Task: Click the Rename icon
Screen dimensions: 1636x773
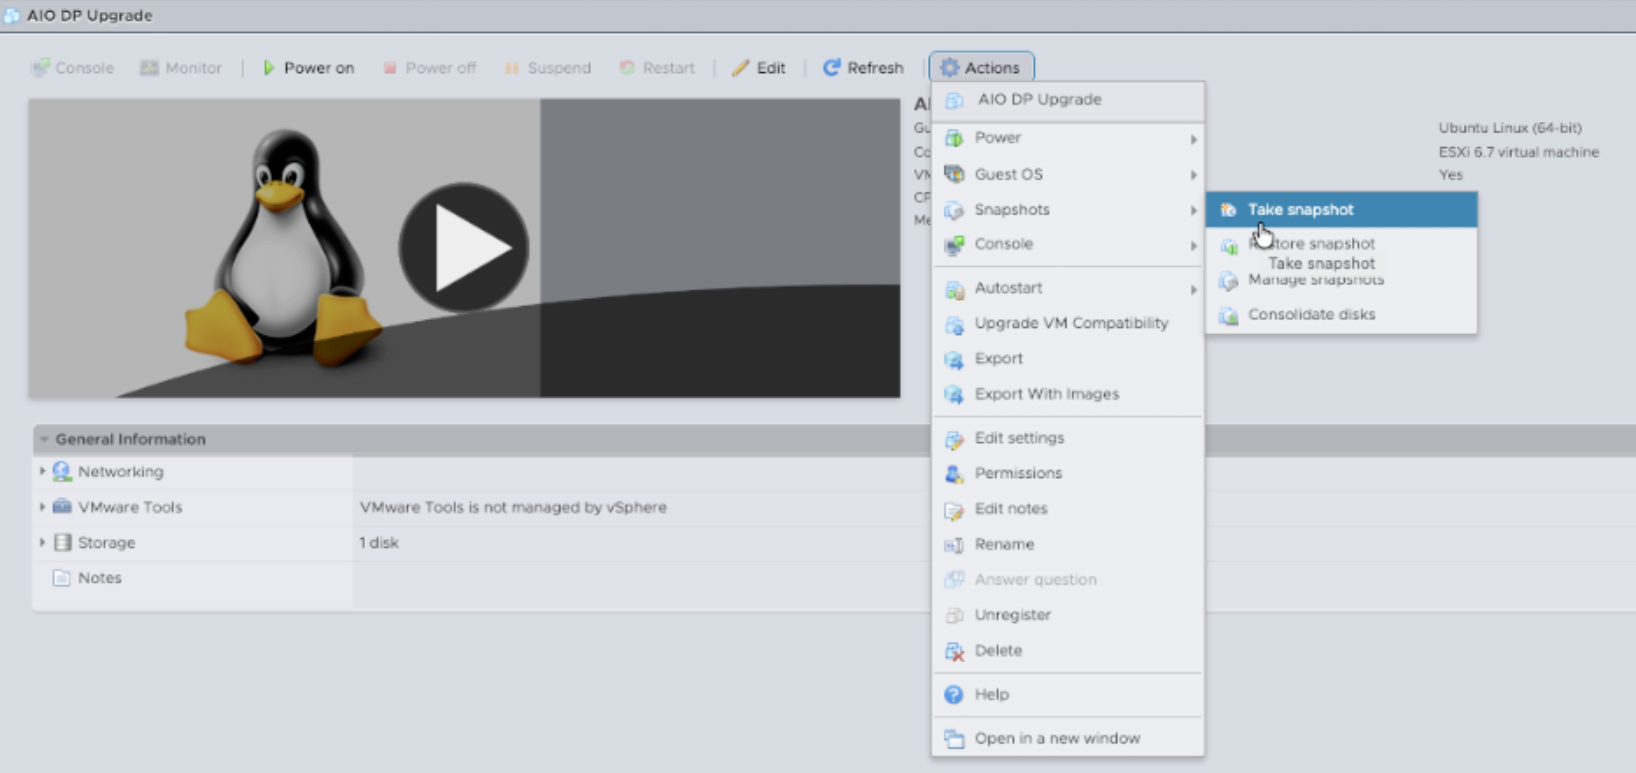Action: coord(954,545)
